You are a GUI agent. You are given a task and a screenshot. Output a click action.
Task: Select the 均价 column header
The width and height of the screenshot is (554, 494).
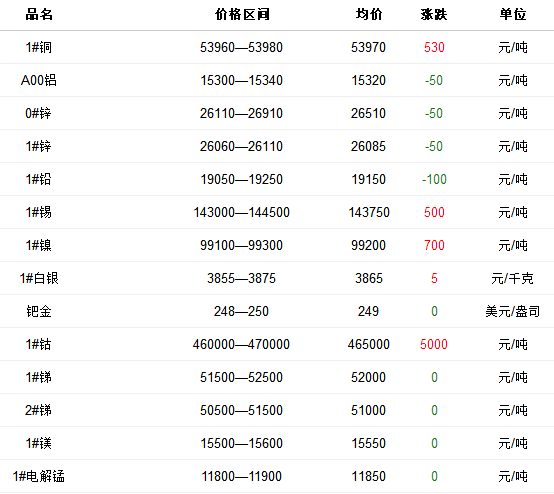[x=369, y=14]
